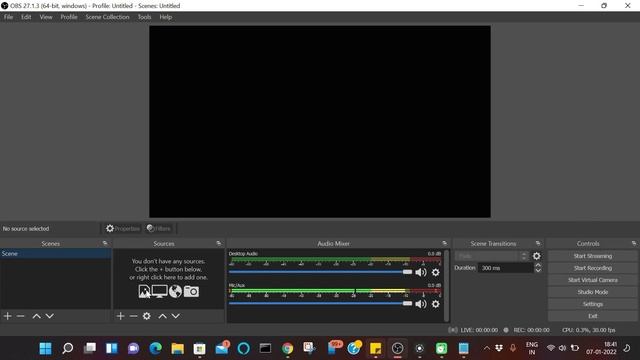
Task: Mute Mic/Aux speaker icon
Action: [421, 304]
